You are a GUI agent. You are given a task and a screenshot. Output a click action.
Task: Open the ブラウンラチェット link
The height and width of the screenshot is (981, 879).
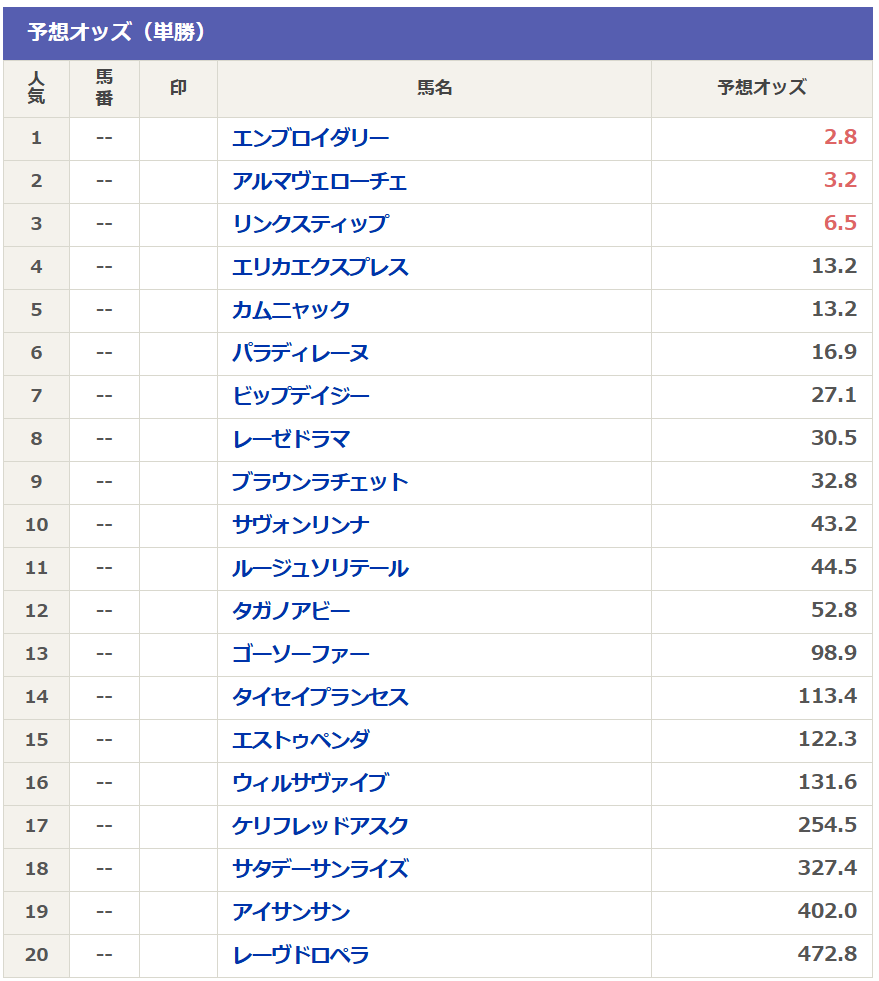320,482
